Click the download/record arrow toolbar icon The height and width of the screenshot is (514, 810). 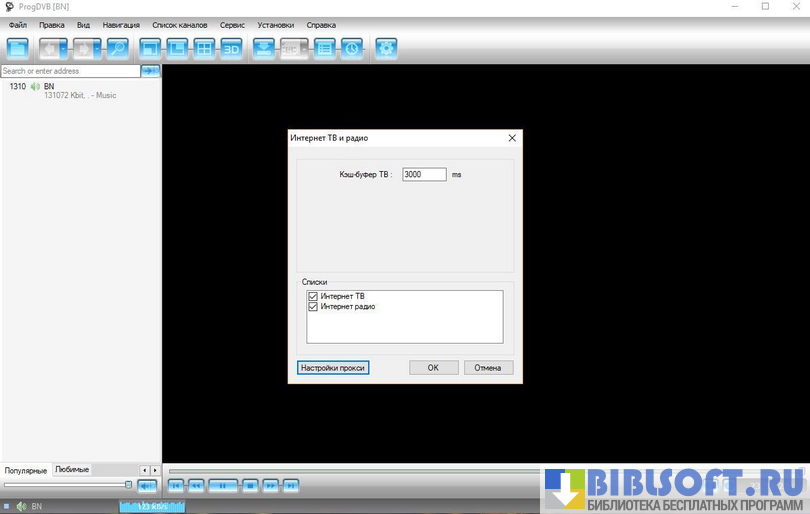(264, 48)
